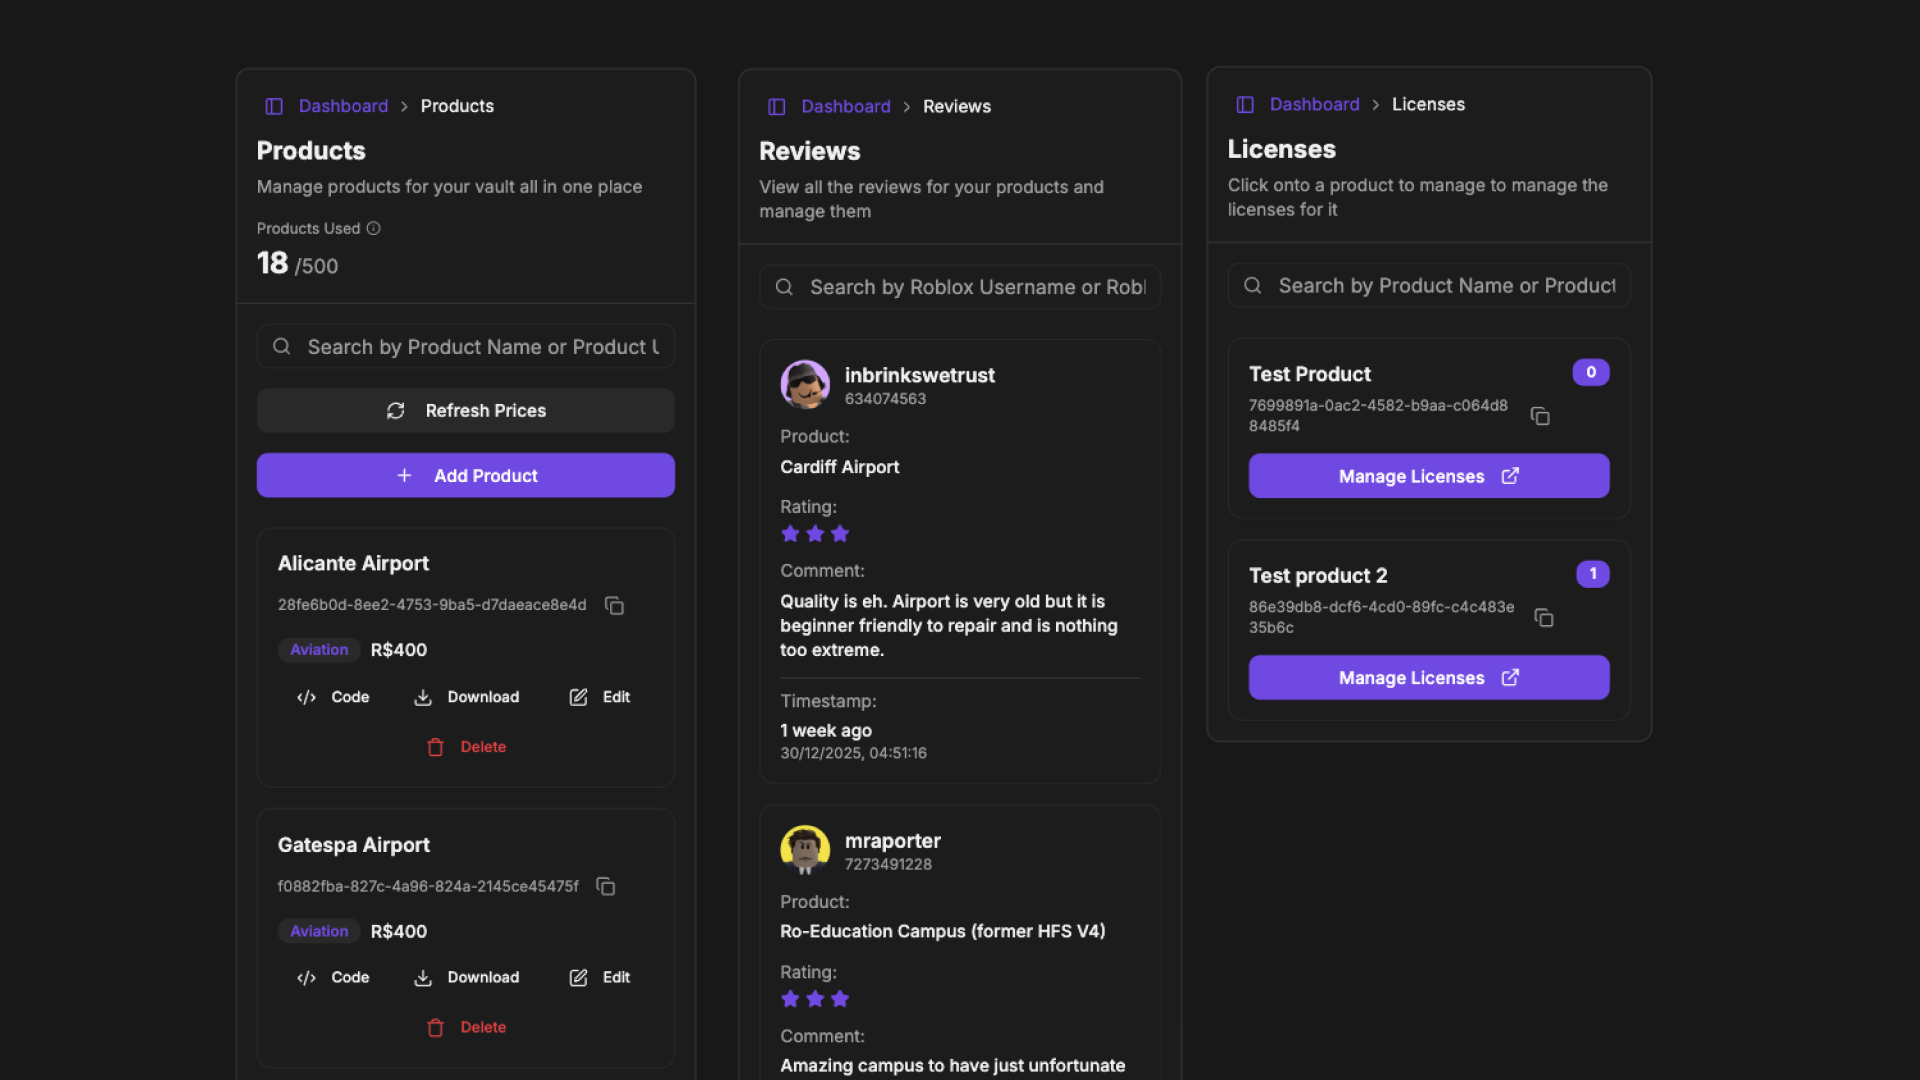Screen dimensions: 1920x1080
Task: Toggle sidebar icon in Reviews panel
Action: pyautogui.click(x=776, y=107)
